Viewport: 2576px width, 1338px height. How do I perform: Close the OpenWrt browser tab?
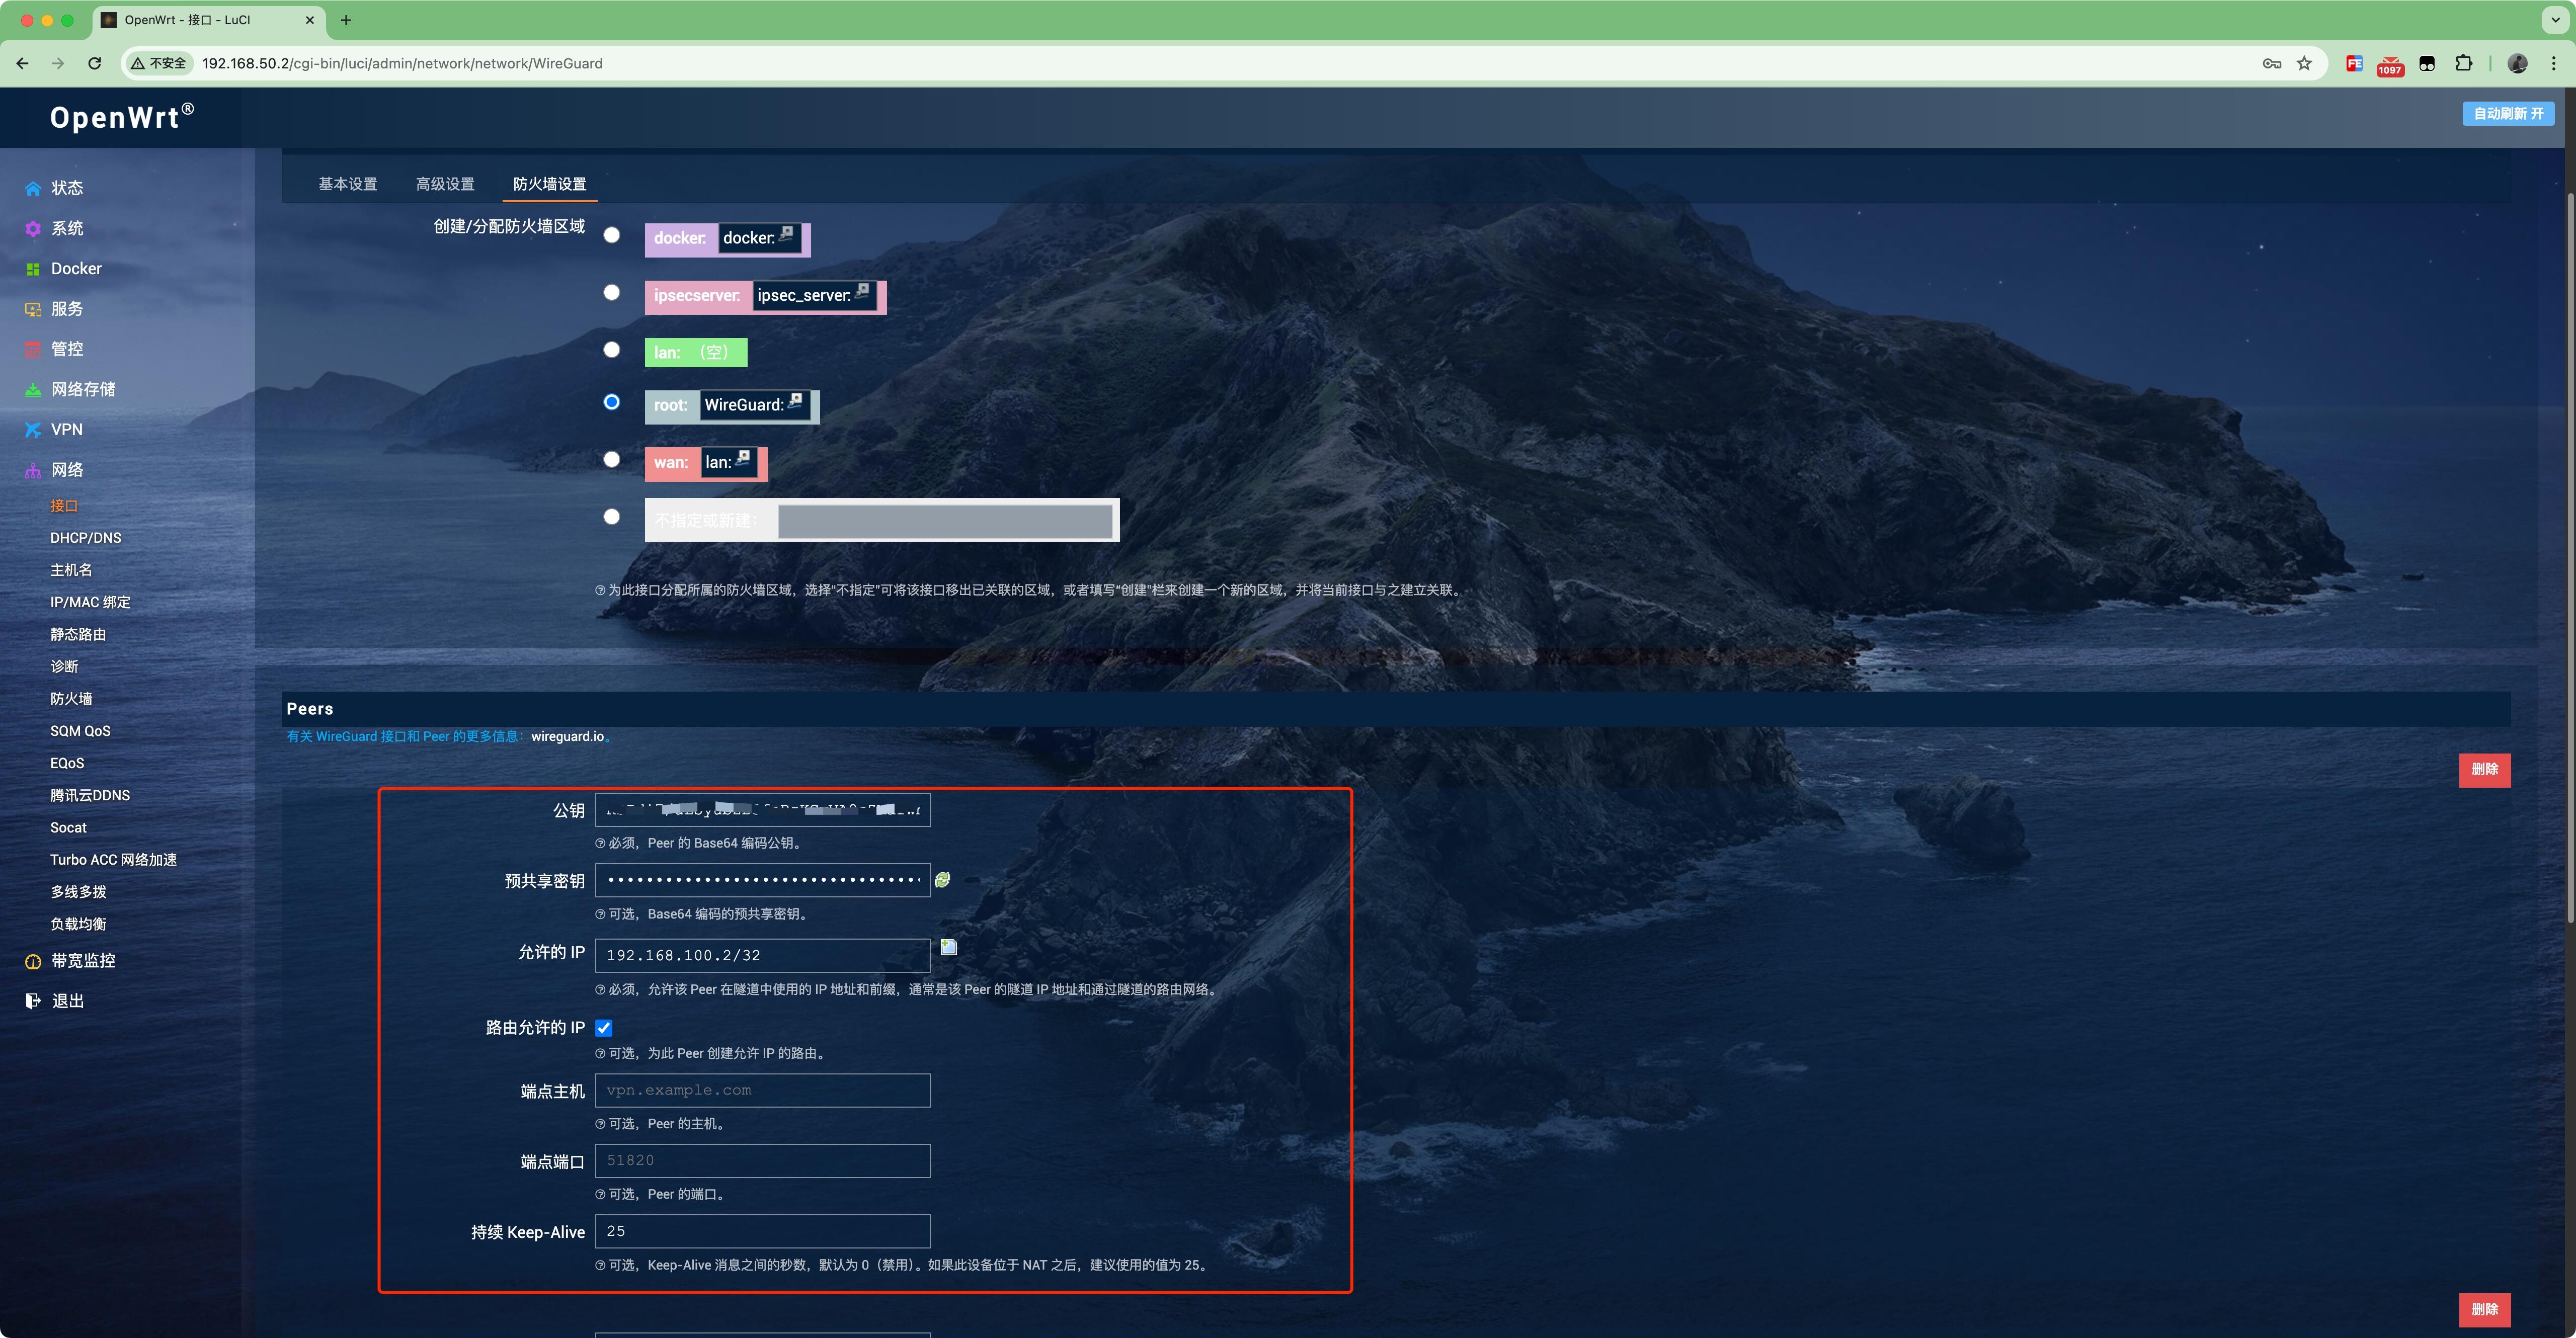(x=310, y=20)
